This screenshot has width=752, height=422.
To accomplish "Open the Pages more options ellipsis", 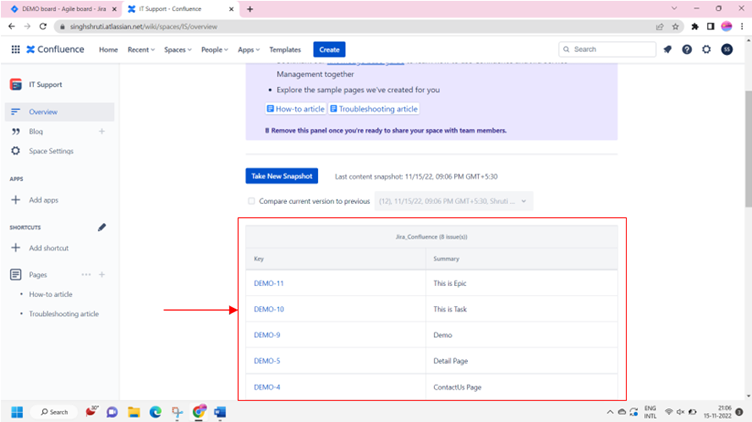I will point(86,275).
